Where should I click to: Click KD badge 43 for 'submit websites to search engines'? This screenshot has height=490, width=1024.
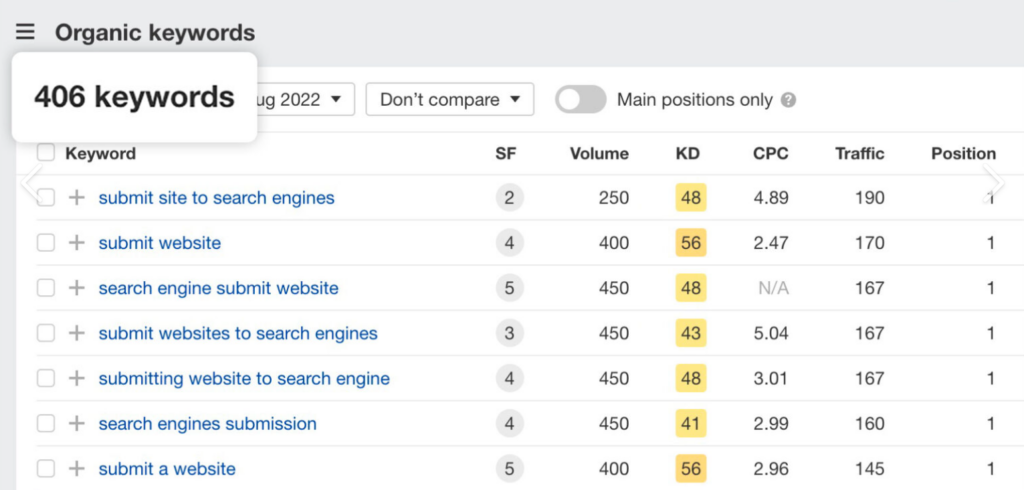point(691,333)
